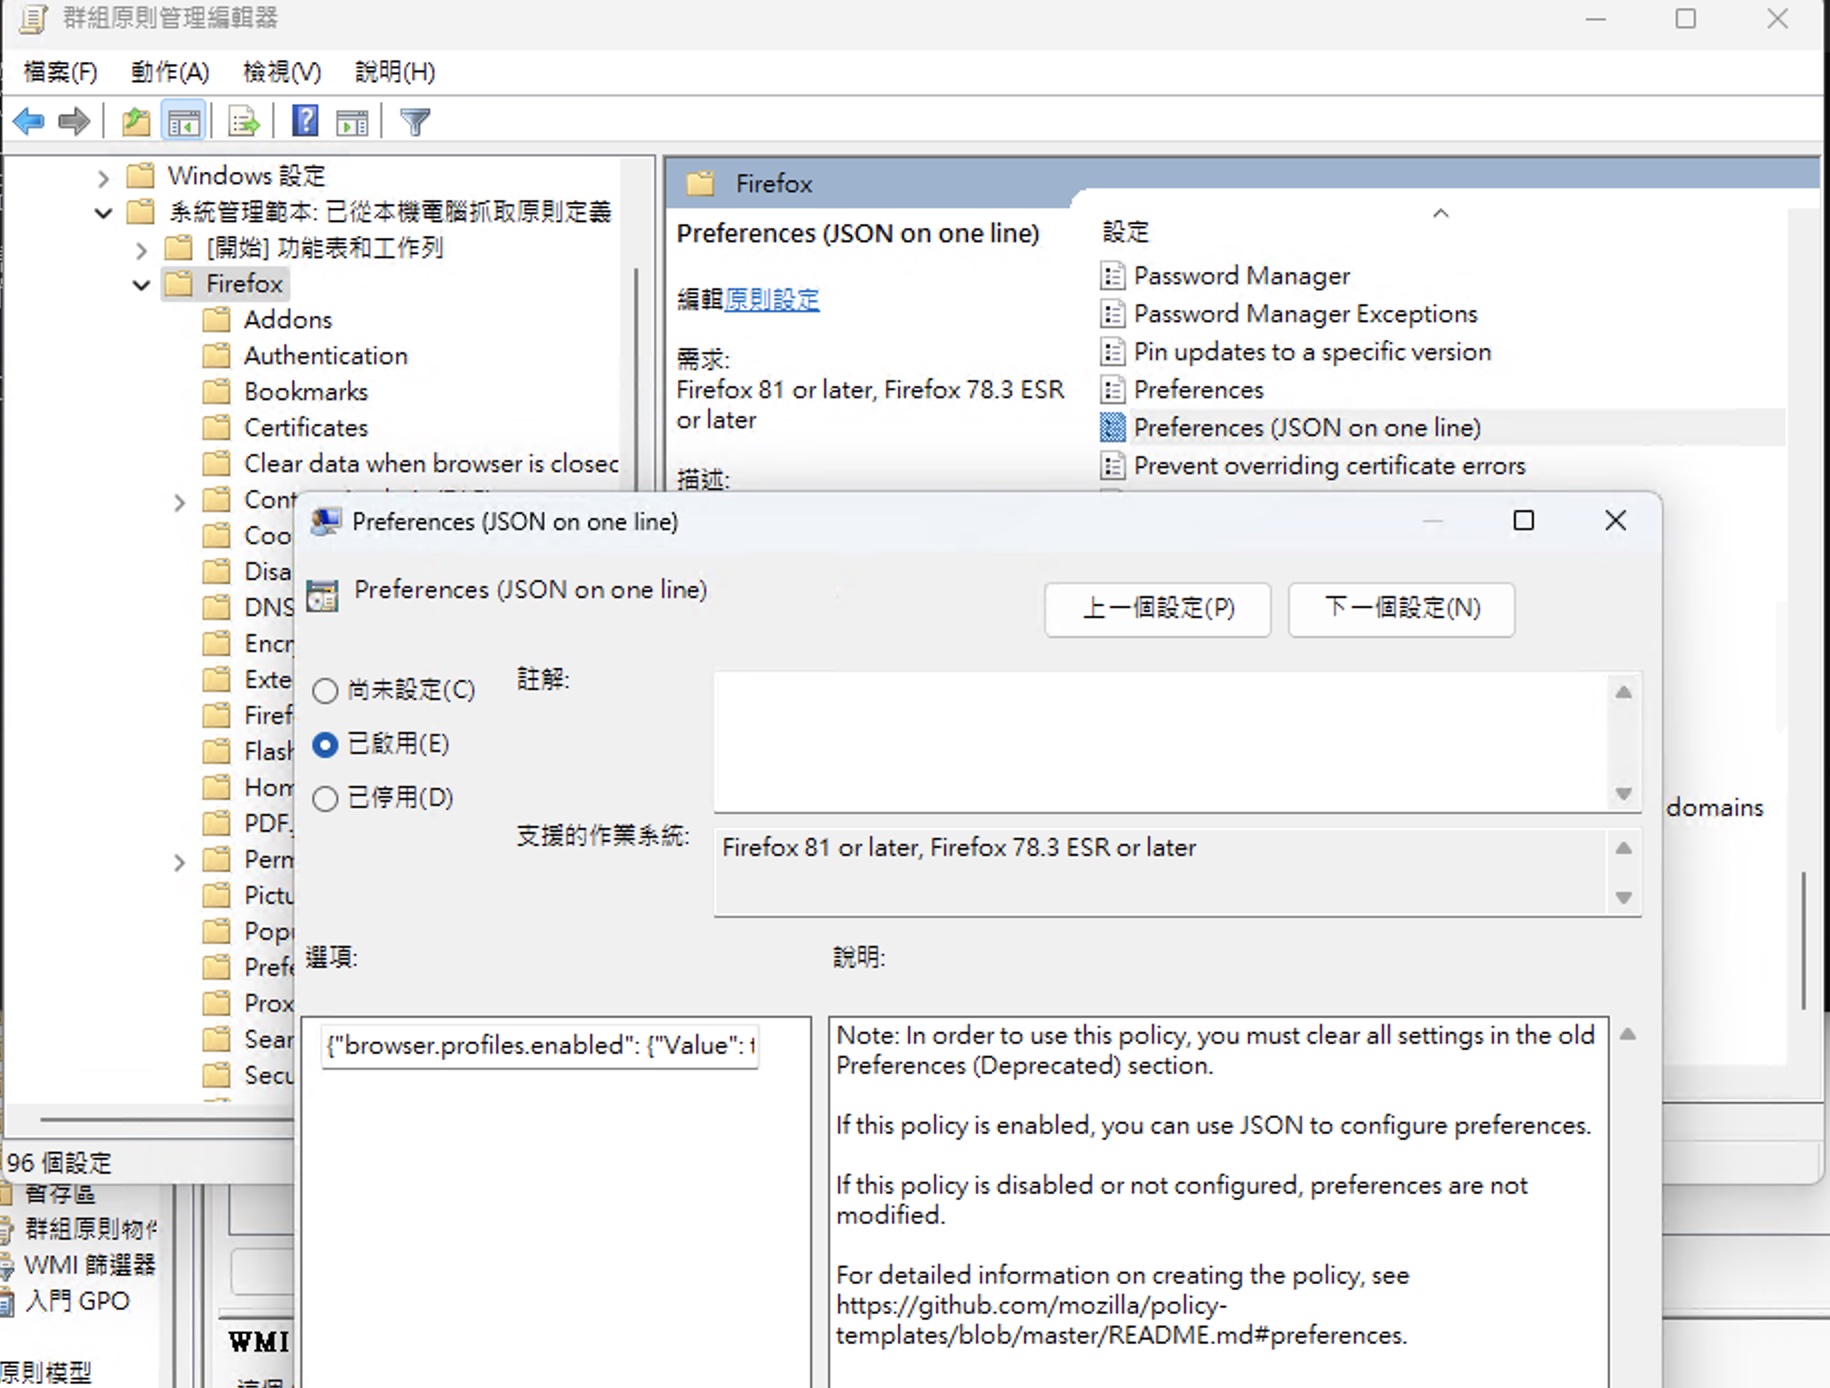Click the Back arrow toolbar icon
The image size is (1830, 1388).
point(29,122)
